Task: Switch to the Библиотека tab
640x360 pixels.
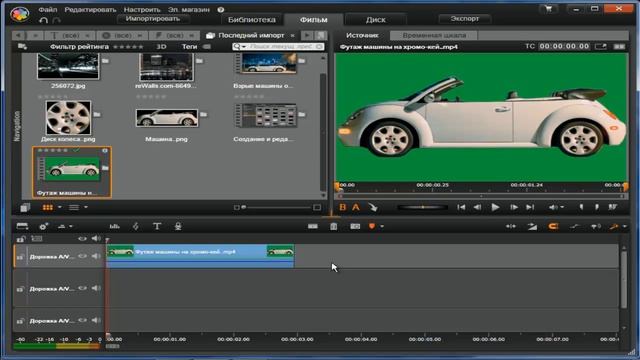Action: pyautogui.click(x=251, y=20)
